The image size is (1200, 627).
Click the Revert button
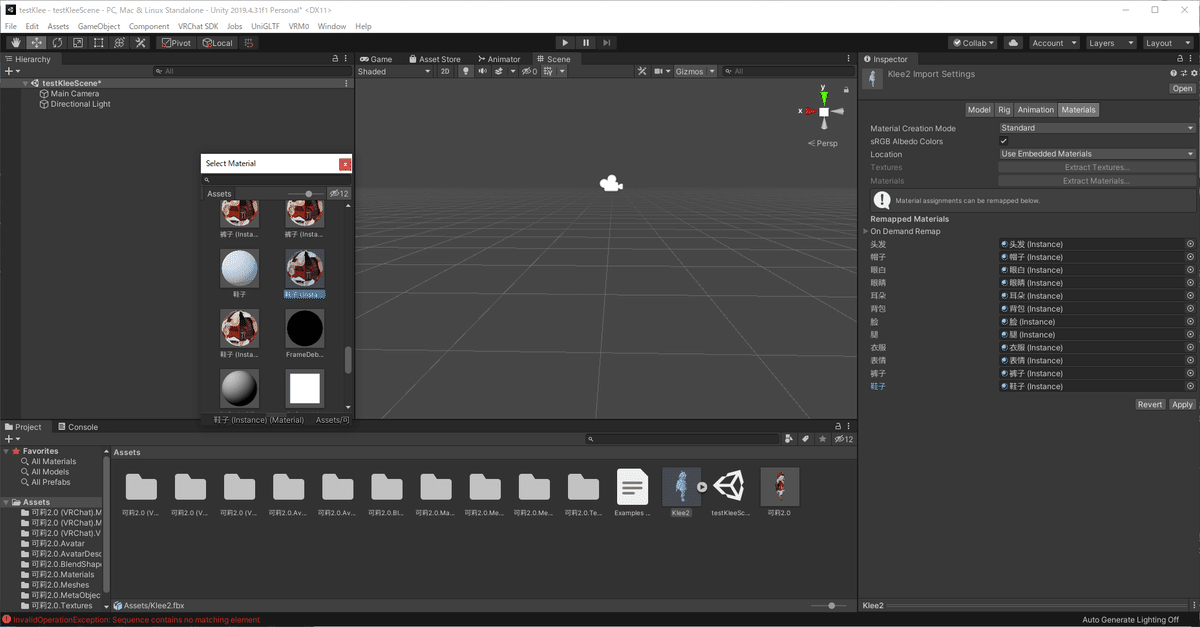[1150, 405]
